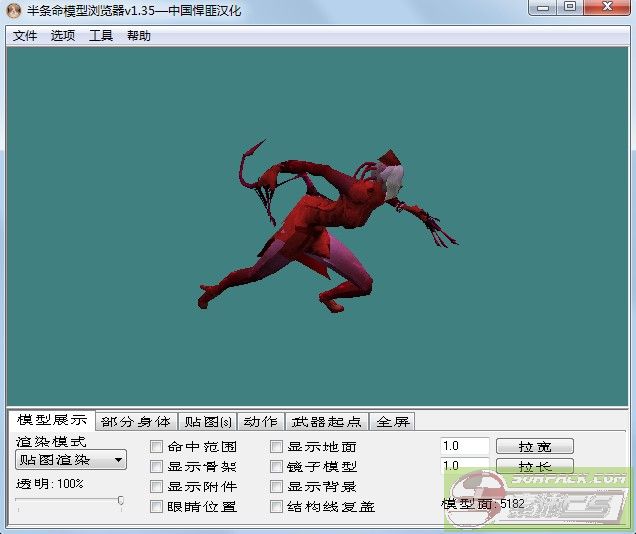The width and height of the screenshot is (636, 534).
Task: Expand the 渲染模式 dropdown showing 贴图渲染
Action: (x=71, y=460)
